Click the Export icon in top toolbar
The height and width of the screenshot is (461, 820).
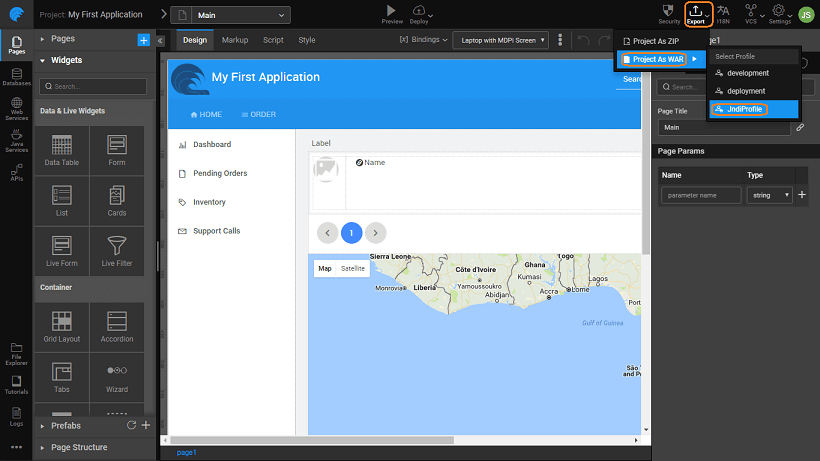696,13
